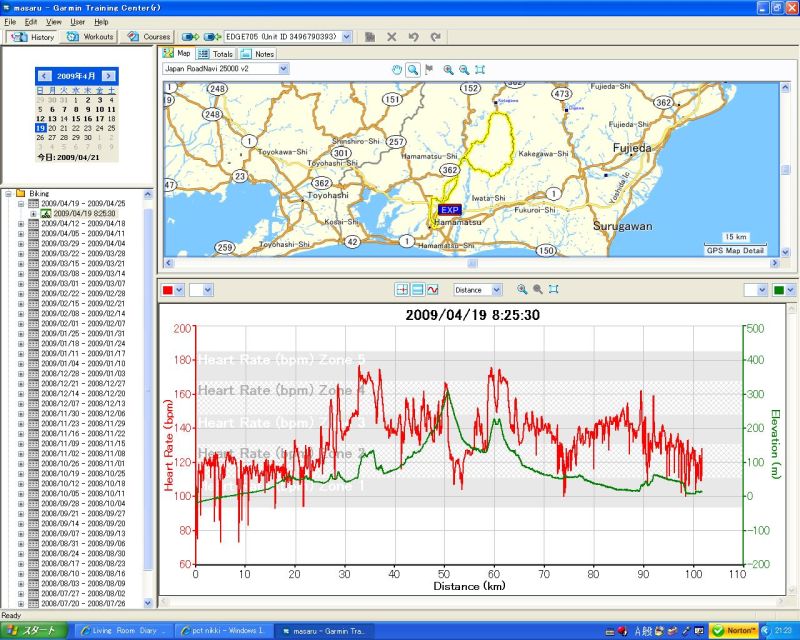The width and height of the screenshot is (800, 640).
Task: Select day 19 in the calendar
Action: [x=40, y=128]
